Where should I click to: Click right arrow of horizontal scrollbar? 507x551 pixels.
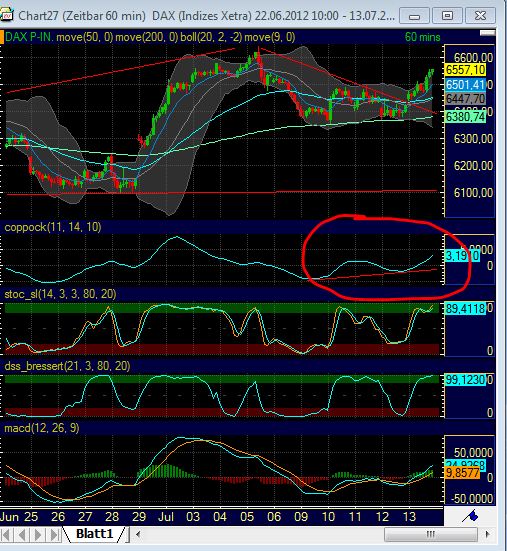pyautogui.click(x=487, y=534)
